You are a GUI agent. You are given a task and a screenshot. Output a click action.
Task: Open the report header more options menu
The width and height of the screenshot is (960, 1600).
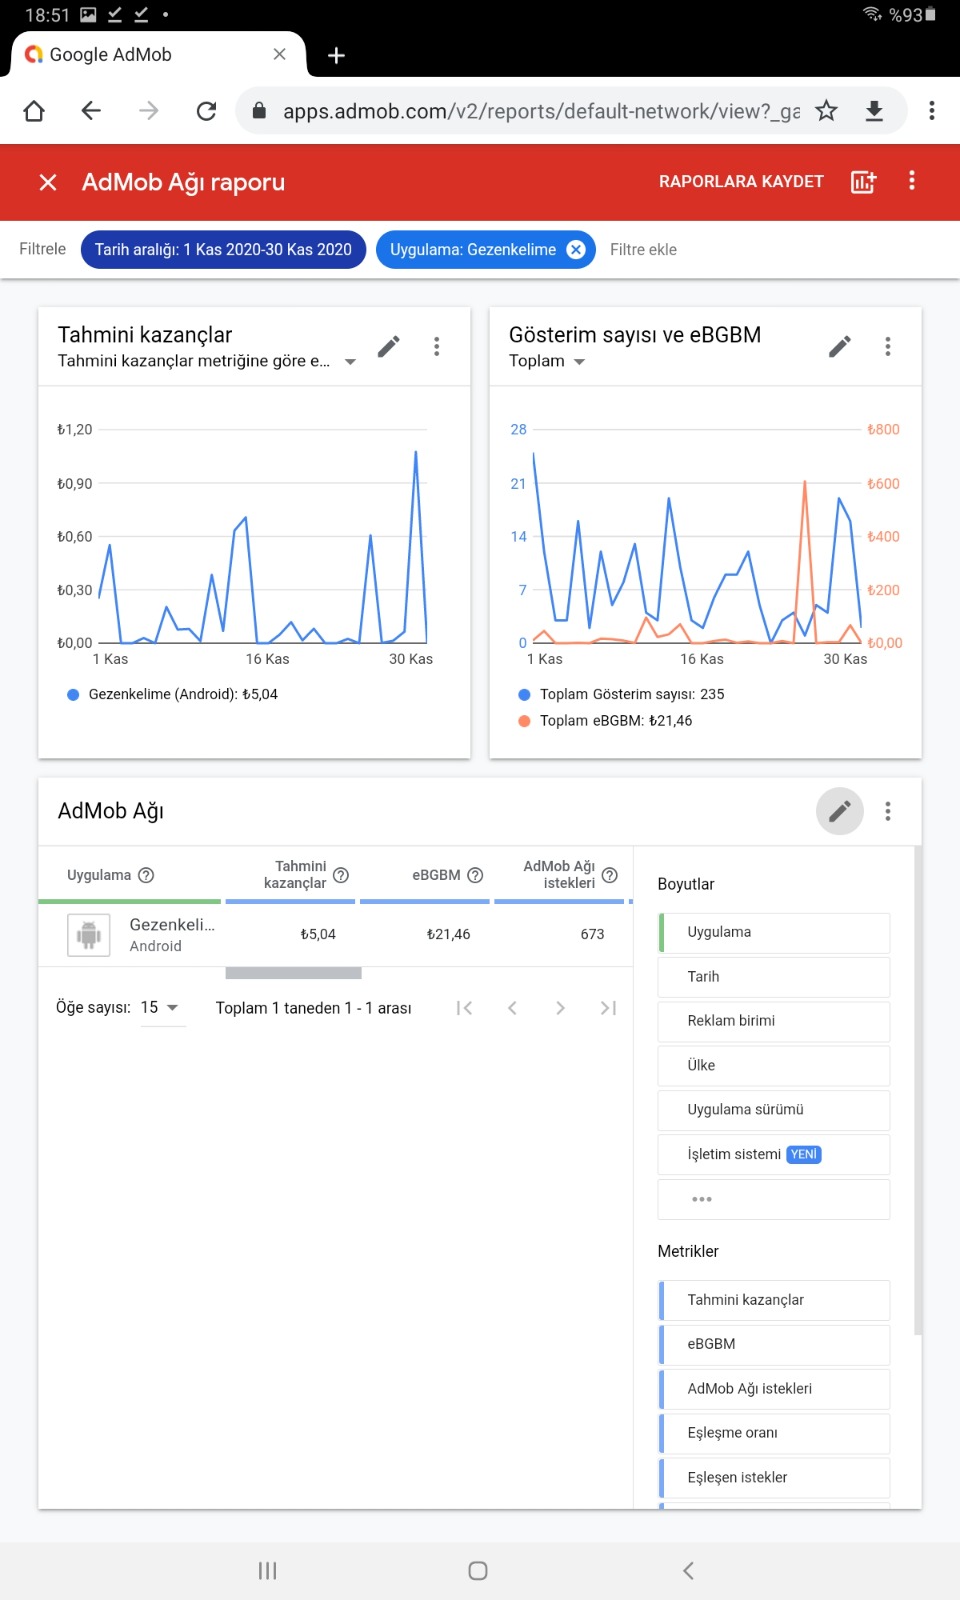tap(911, 181)
